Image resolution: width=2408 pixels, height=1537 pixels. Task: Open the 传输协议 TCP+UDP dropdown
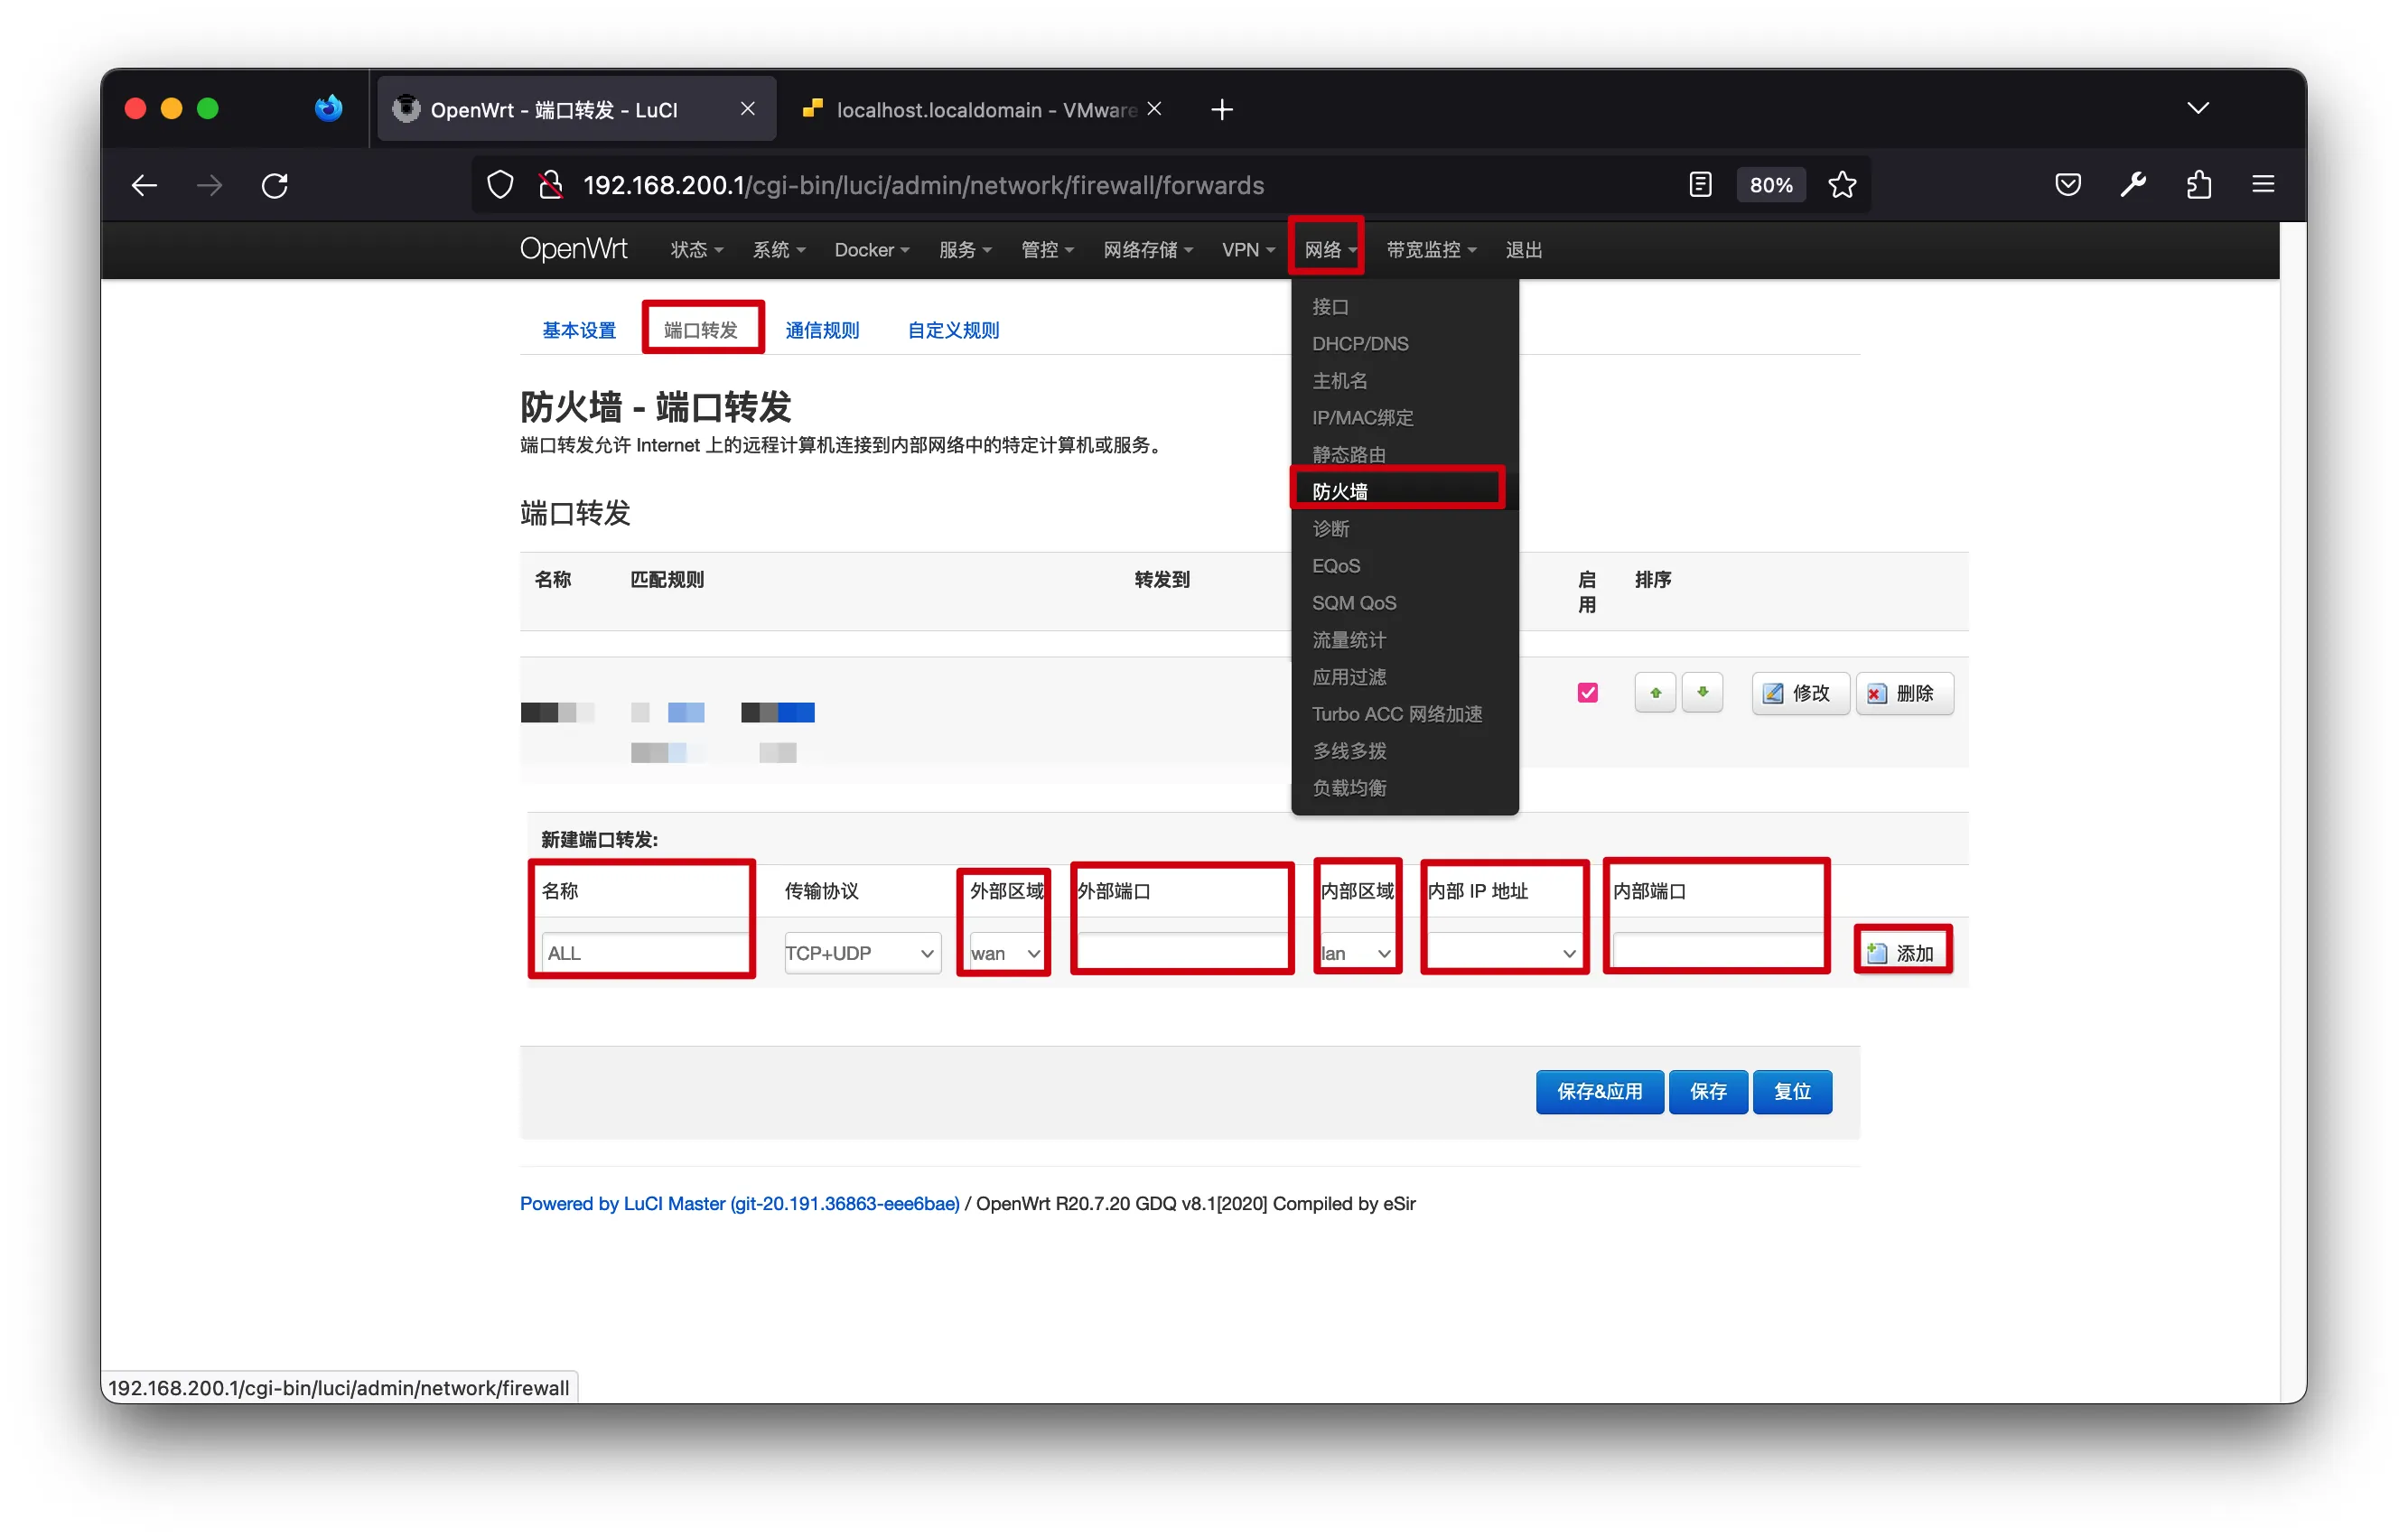pos(861,953)
